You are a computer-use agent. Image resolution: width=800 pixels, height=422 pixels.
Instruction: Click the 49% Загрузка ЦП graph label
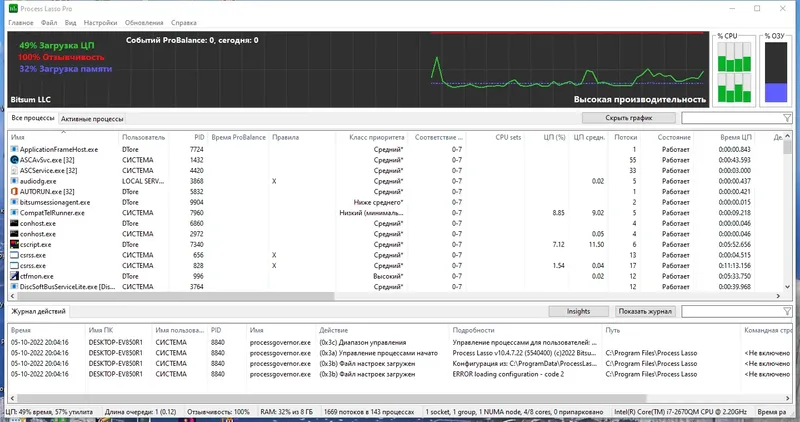(57, 45)
